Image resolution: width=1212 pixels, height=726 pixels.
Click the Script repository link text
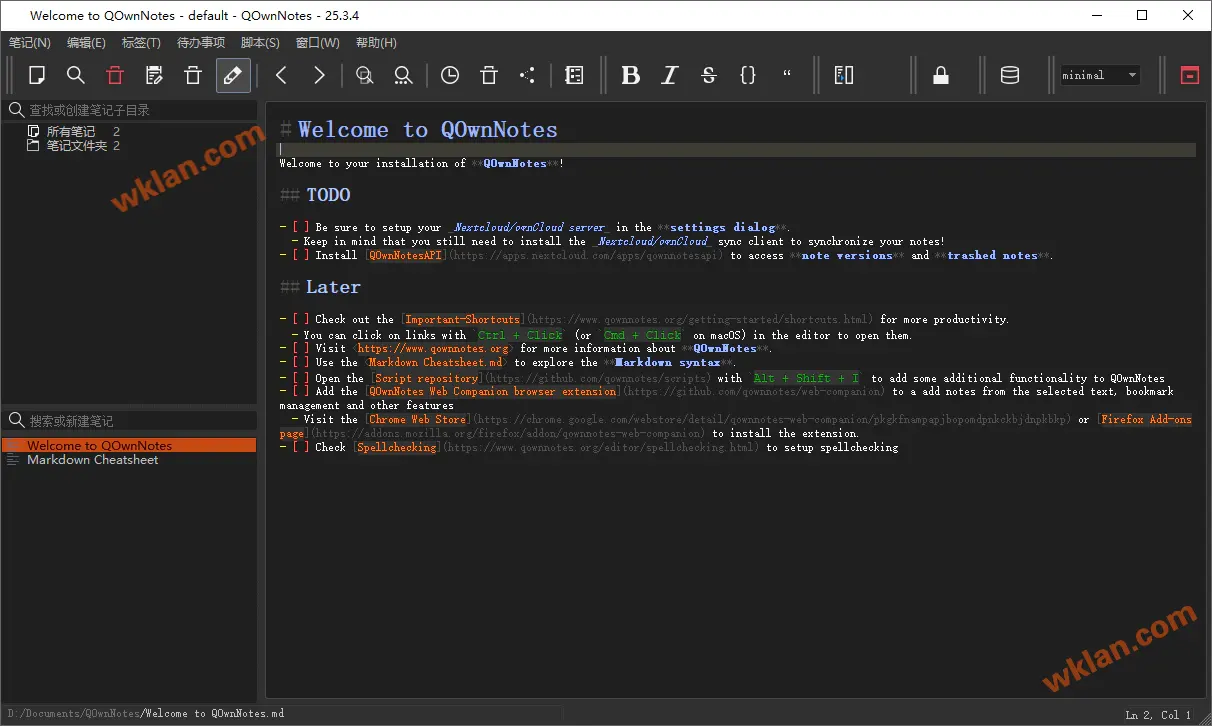pos(426,379)
